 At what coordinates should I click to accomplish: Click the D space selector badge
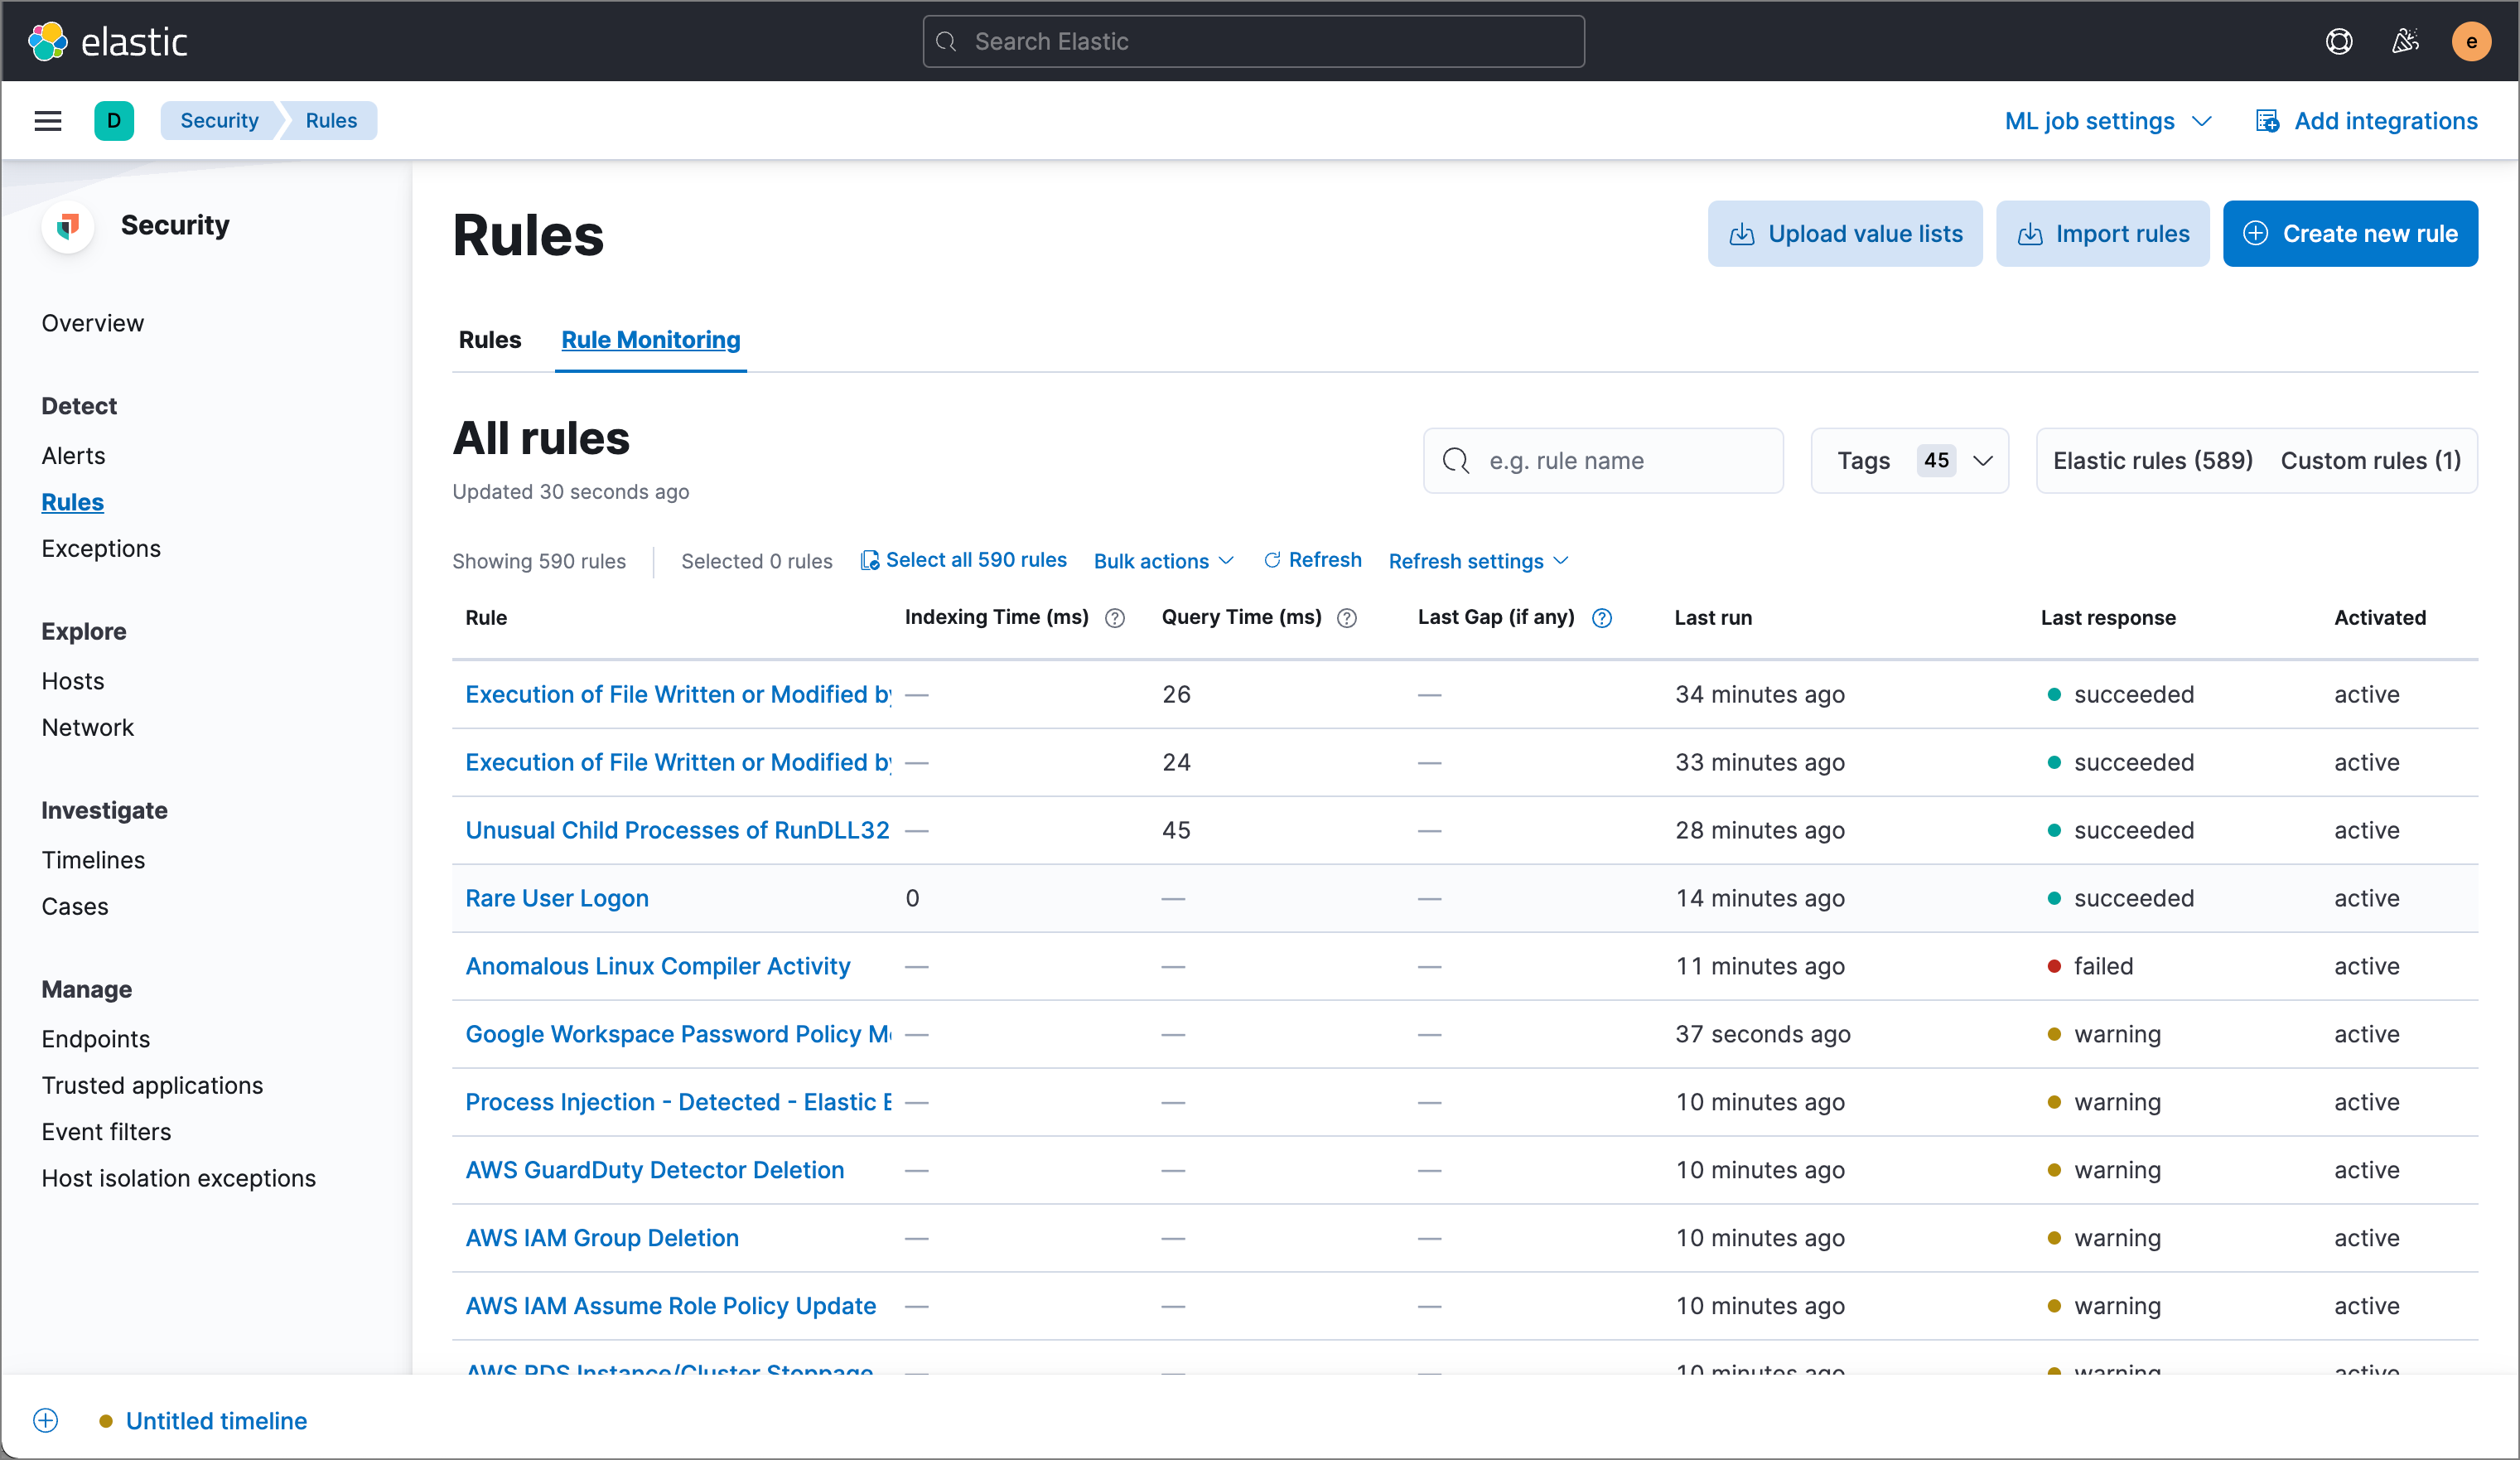(114, 121)
